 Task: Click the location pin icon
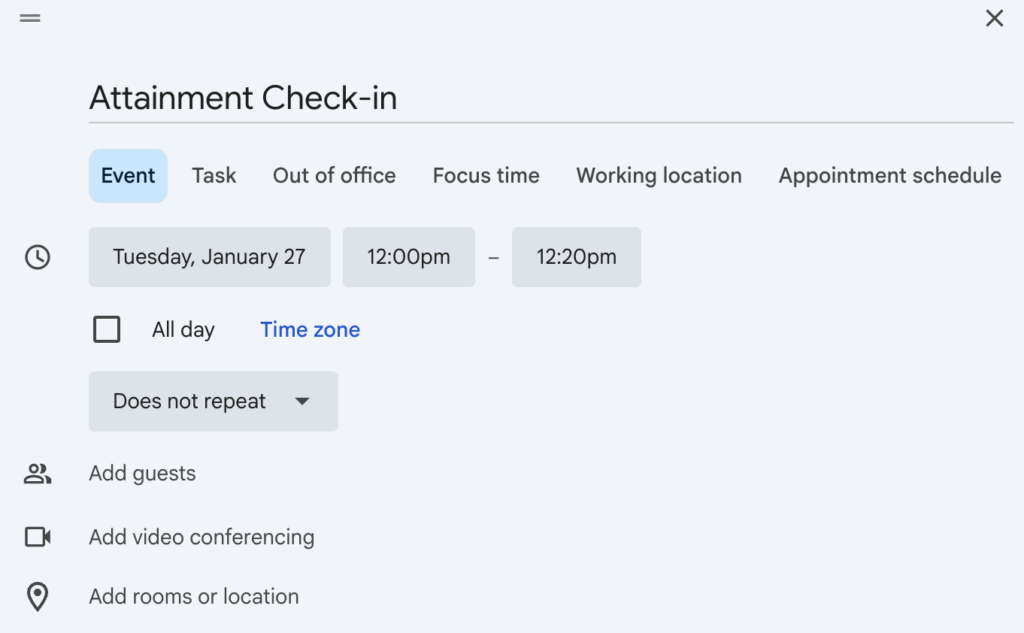coord(38,597)
